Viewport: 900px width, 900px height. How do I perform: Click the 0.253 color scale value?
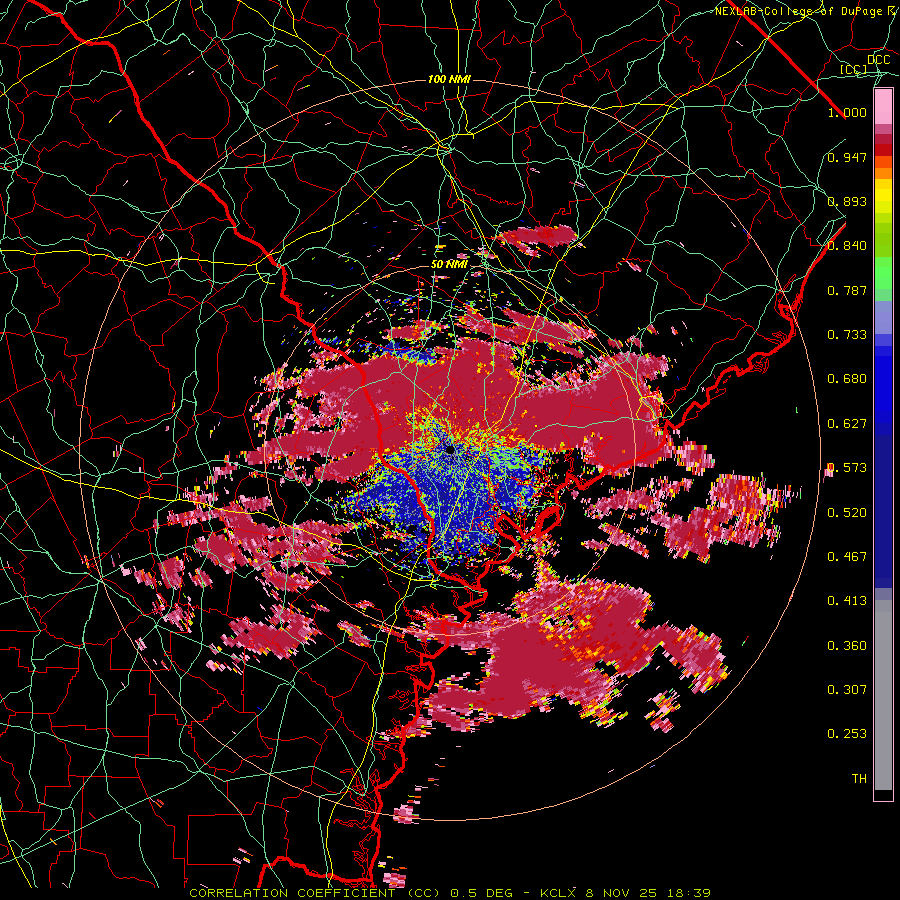coord(847,734)
